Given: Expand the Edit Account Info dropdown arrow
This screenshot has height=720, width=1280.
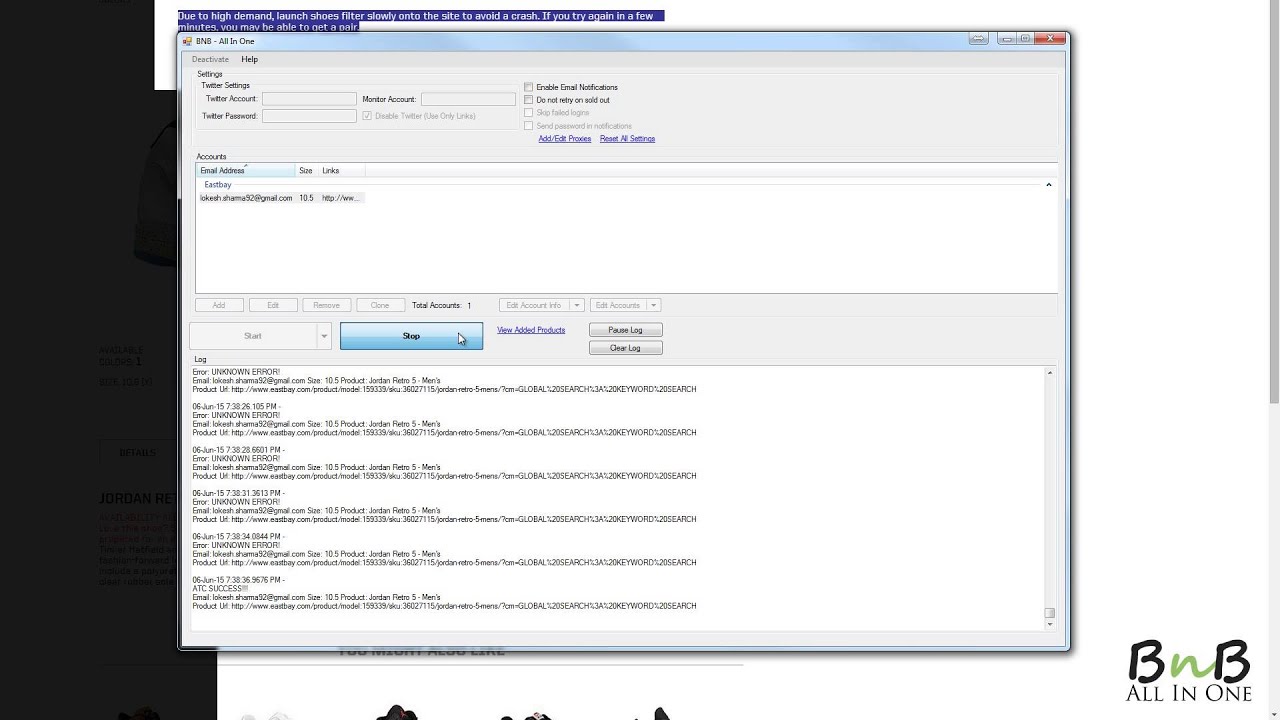Looking at the screenshot, I should [577, 305].
